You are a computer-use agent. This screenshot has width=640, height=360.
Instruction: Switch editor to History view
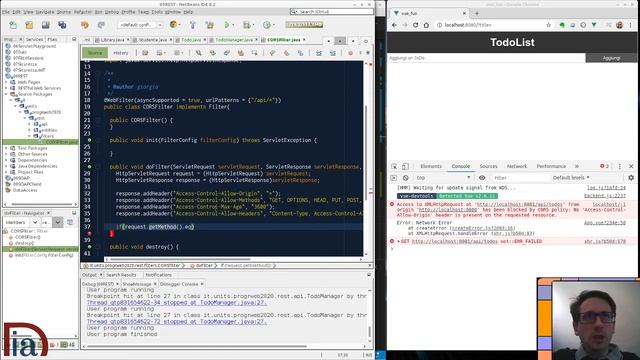click(121, 53)
